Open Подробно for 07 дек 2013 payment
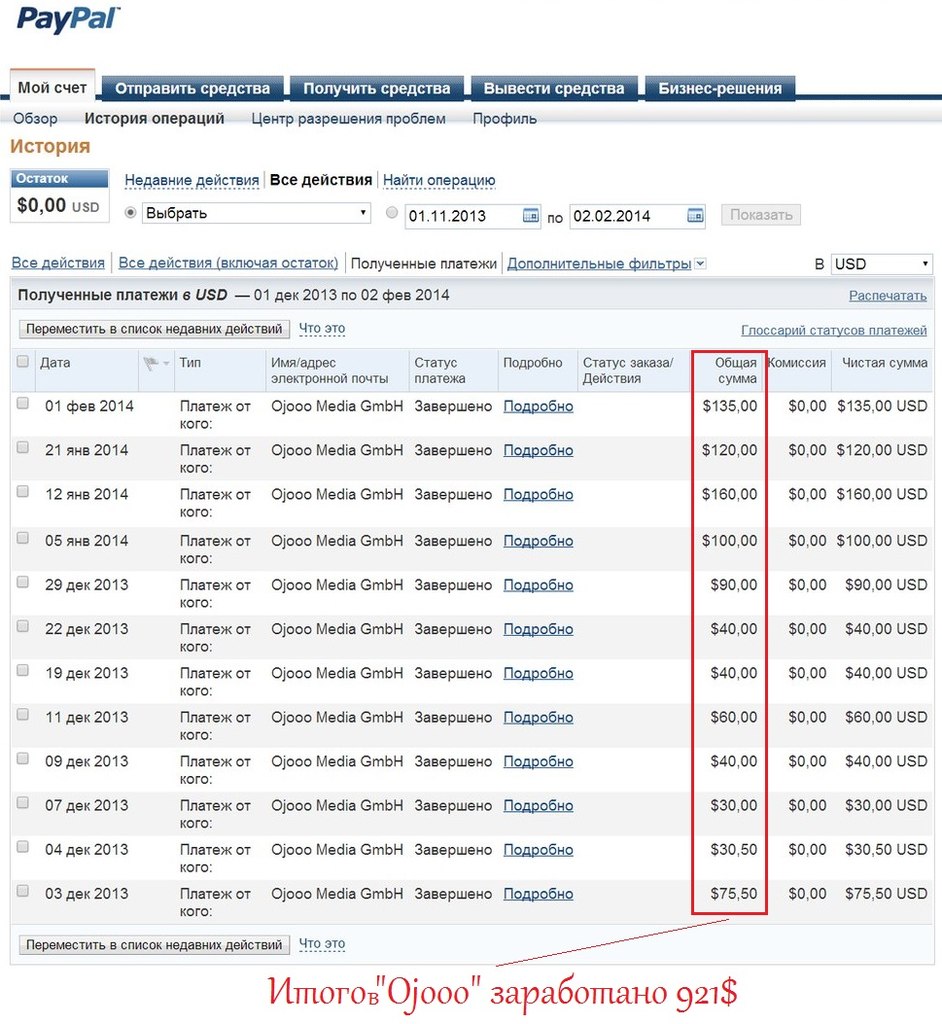942x1024 pixels. click(538, 806)
